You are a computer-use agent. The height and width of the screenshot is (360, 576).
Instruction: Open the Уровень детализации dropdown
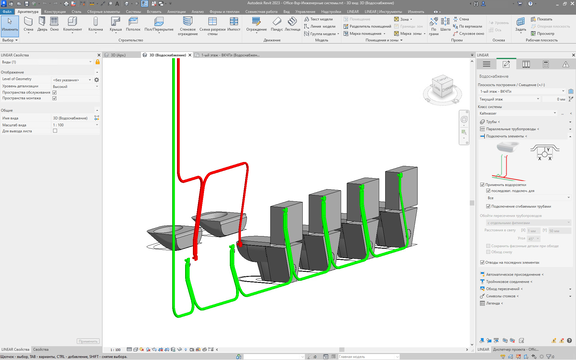pyautogui.click(x=75, y=86)
